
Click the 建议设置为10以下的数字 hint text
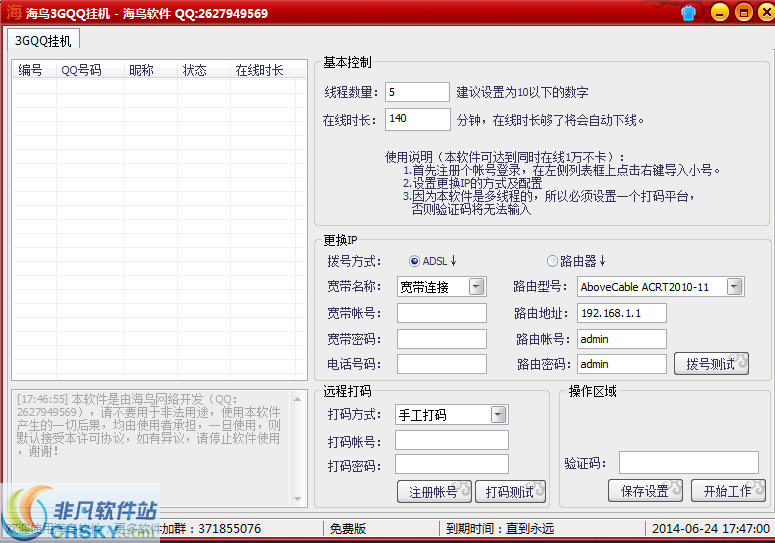tap(522, 92)
